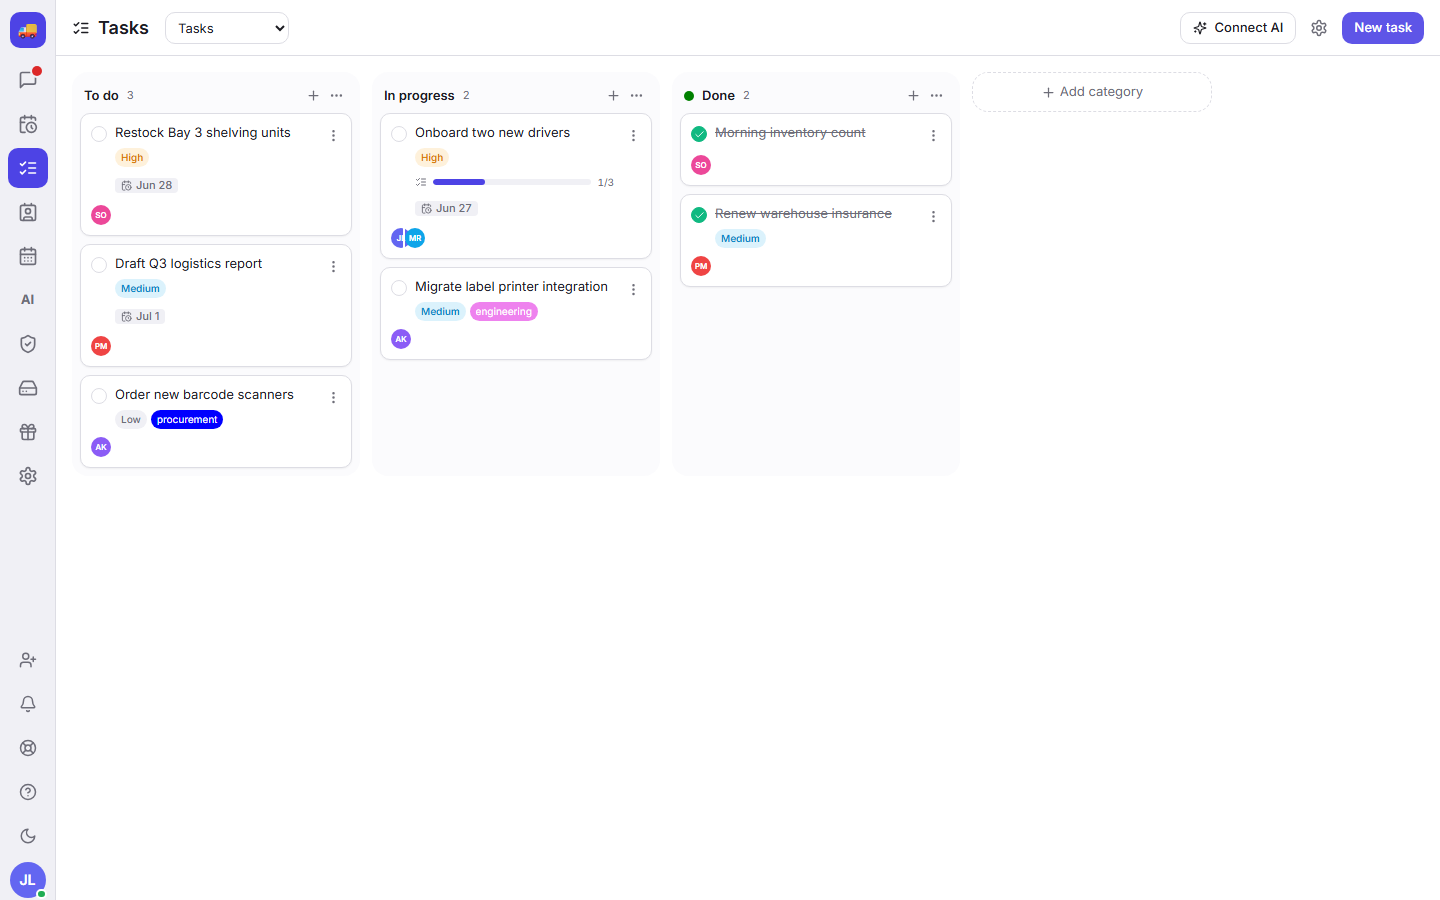The height and width of the screenshot is (900, 1440).
Task: Click the engineering tag
Action: tap(504, 312)
